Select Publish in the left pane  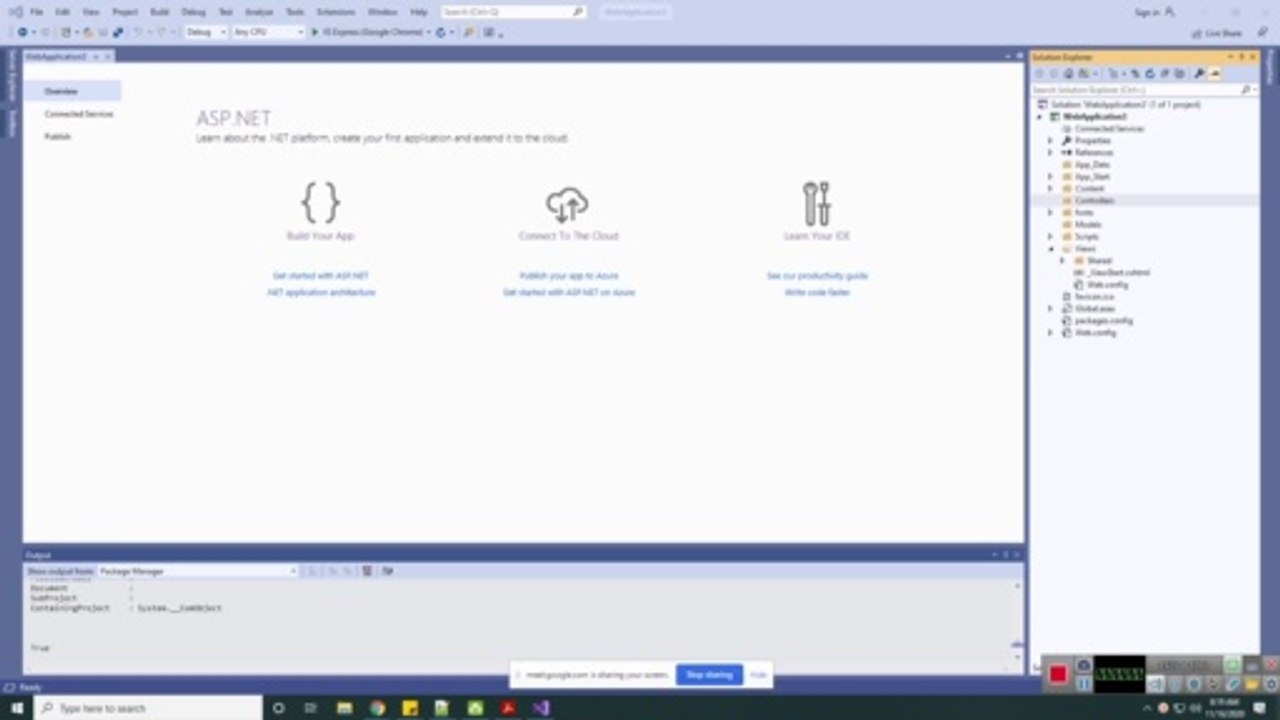pos(58,137)
